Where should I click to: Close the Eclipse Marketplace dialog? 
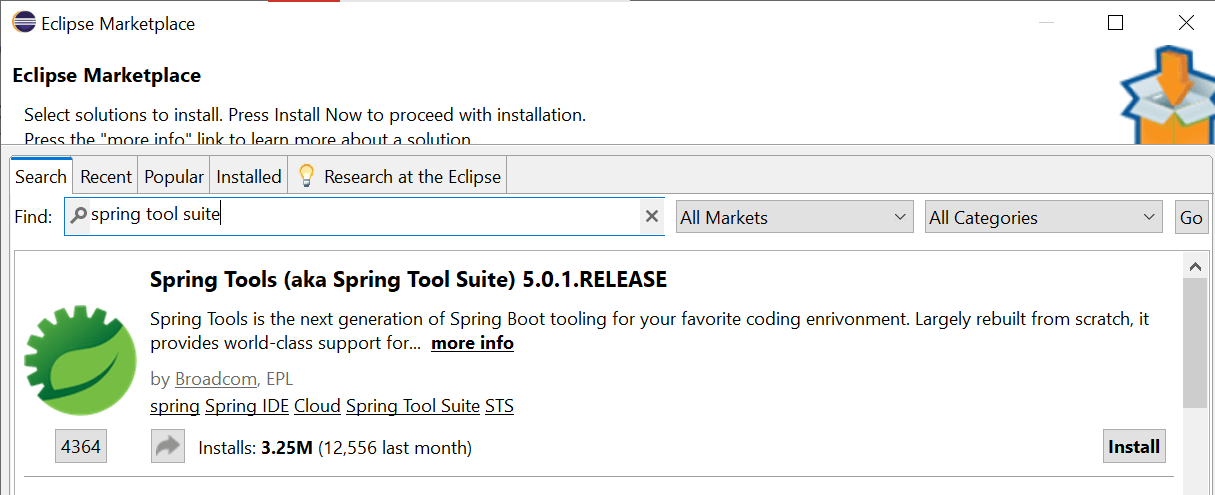(x=1186, y=23)
